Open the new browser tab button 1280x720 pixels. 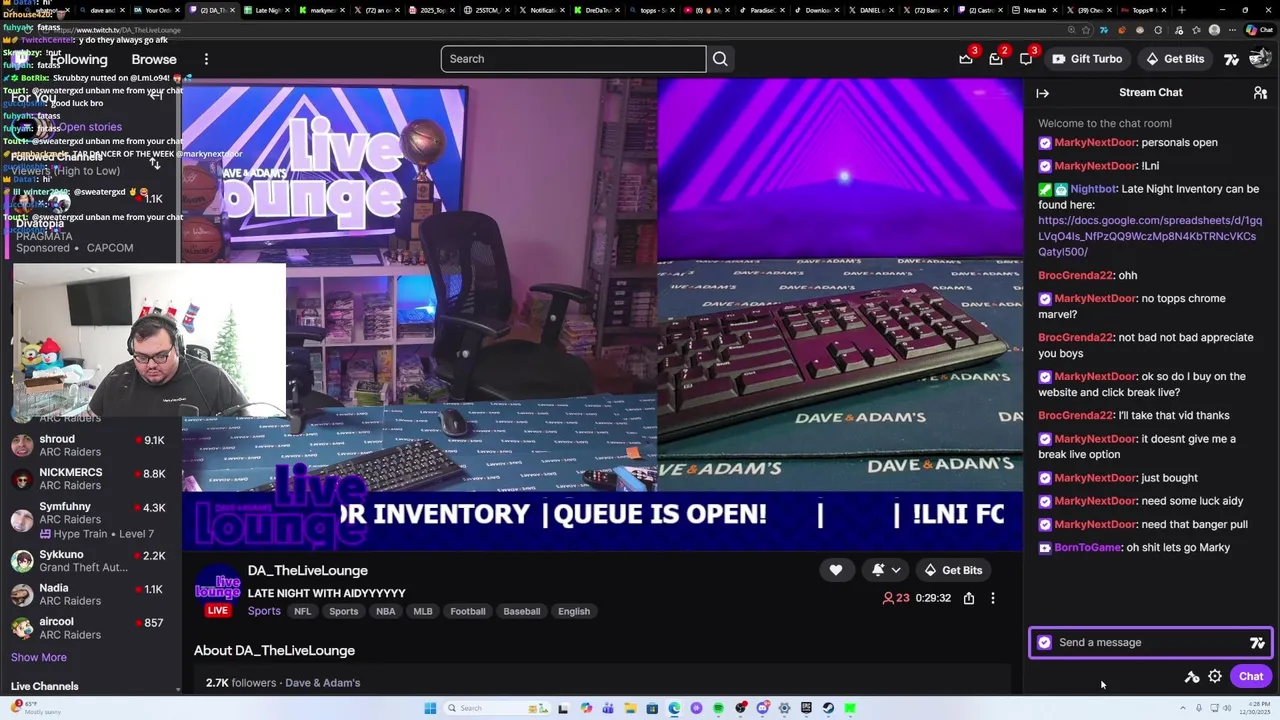[1182, 10]
